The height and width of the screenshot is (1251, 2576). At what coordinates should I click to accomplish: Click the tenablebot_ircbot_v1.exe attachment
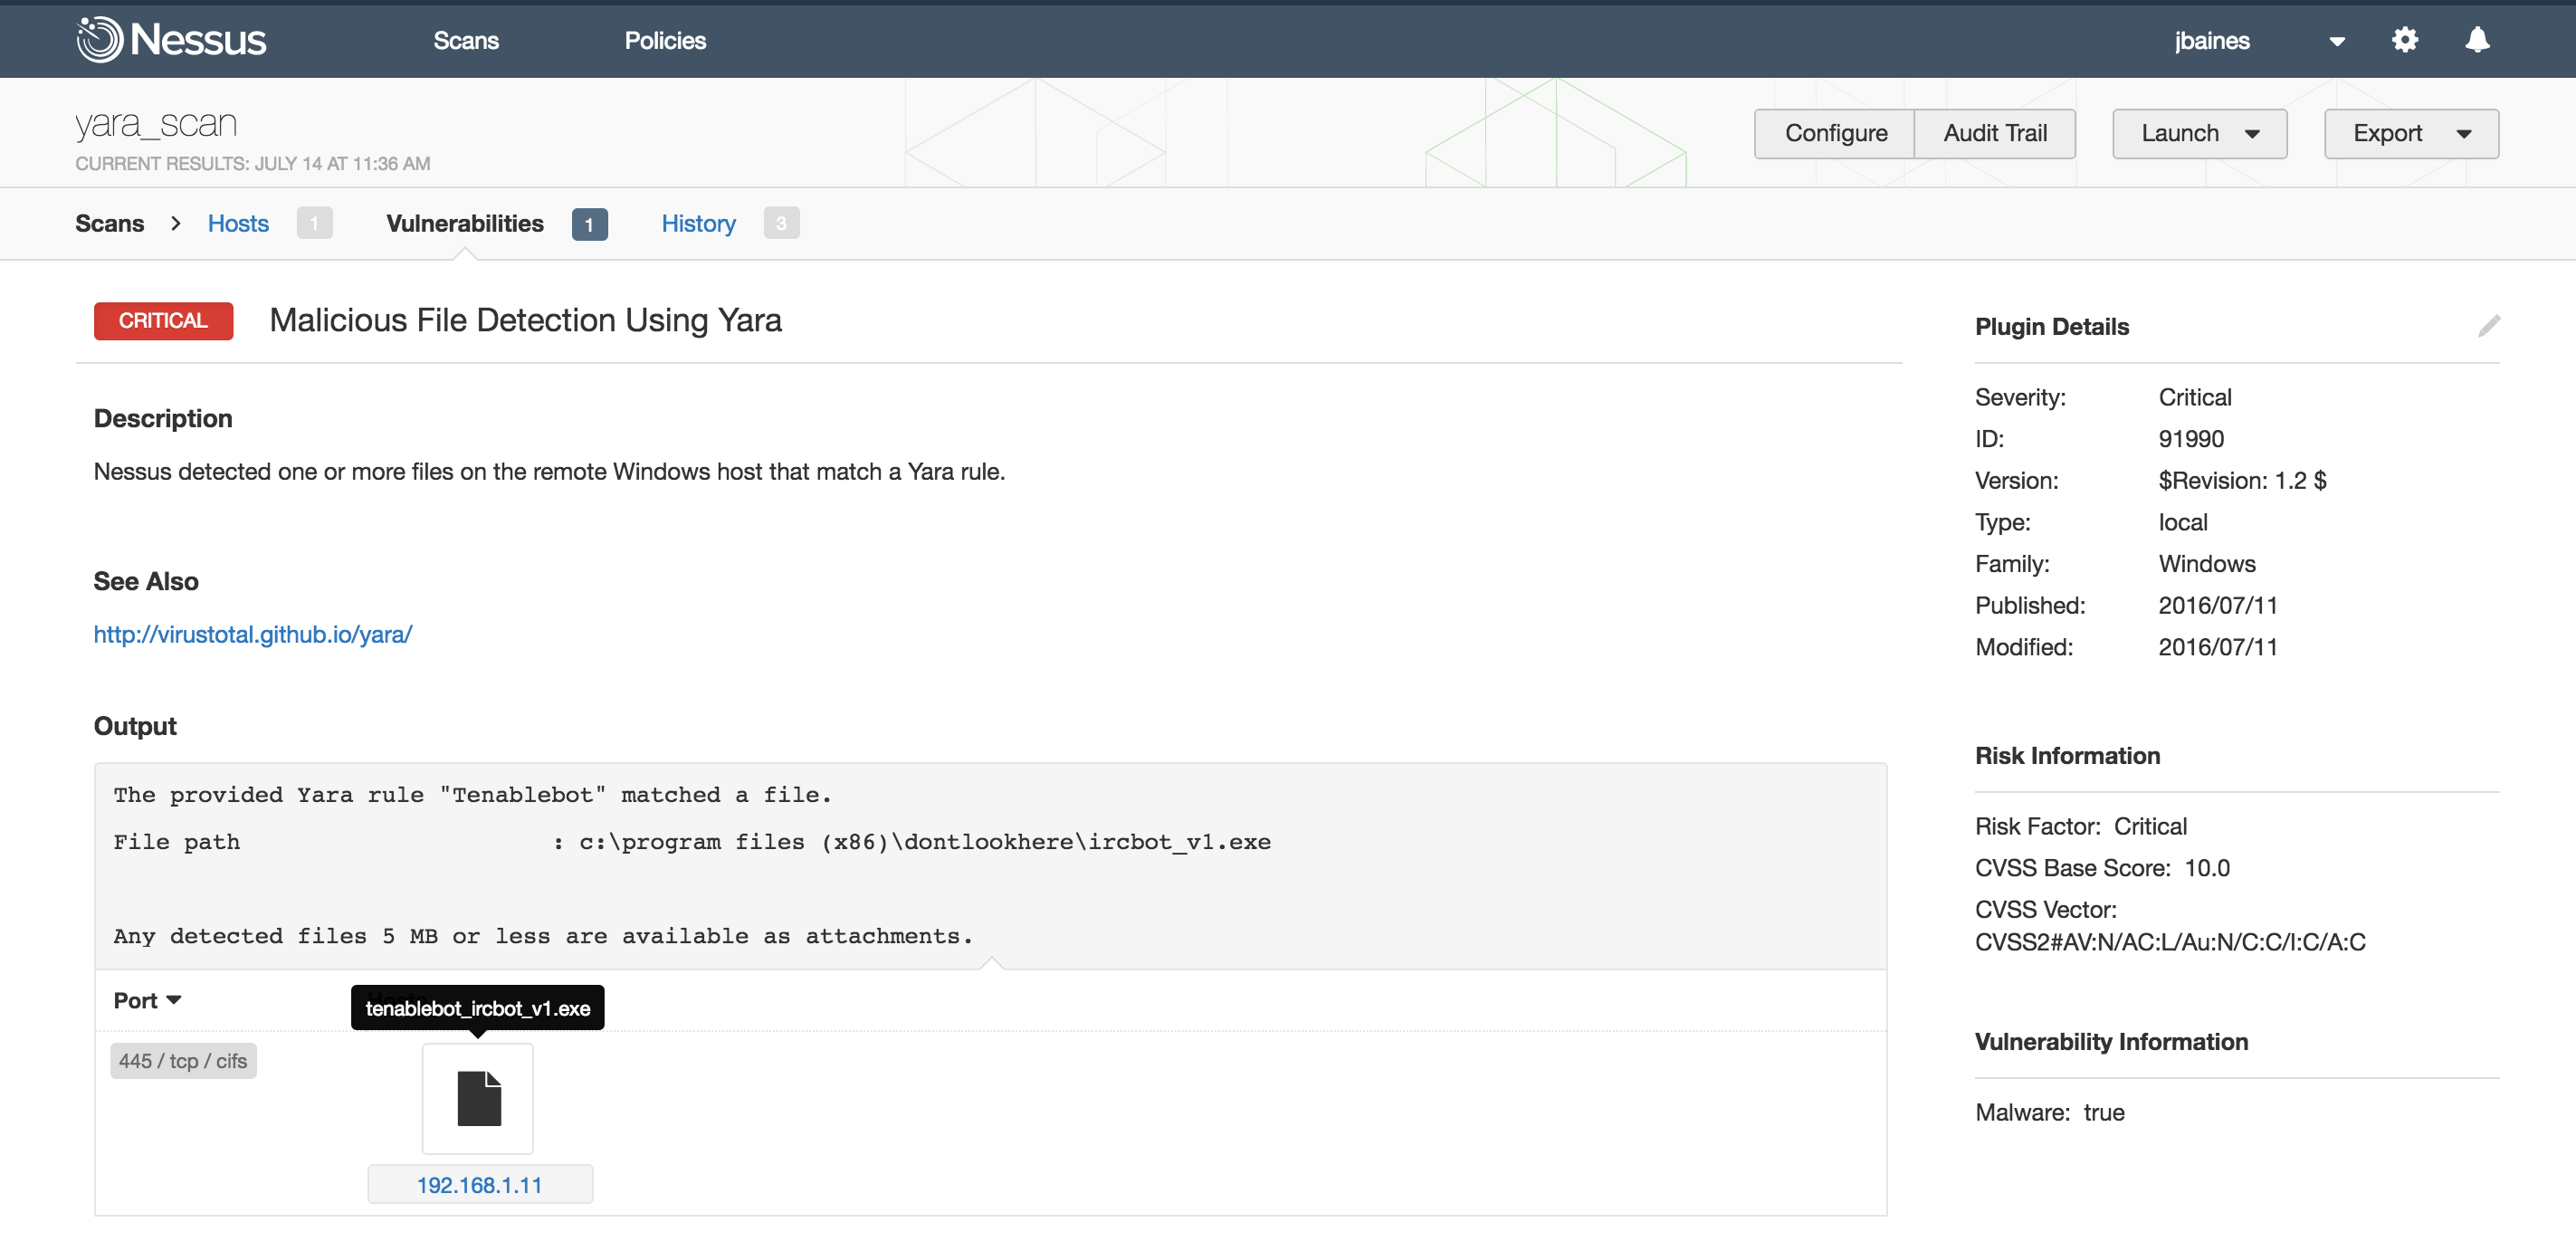476,1098
